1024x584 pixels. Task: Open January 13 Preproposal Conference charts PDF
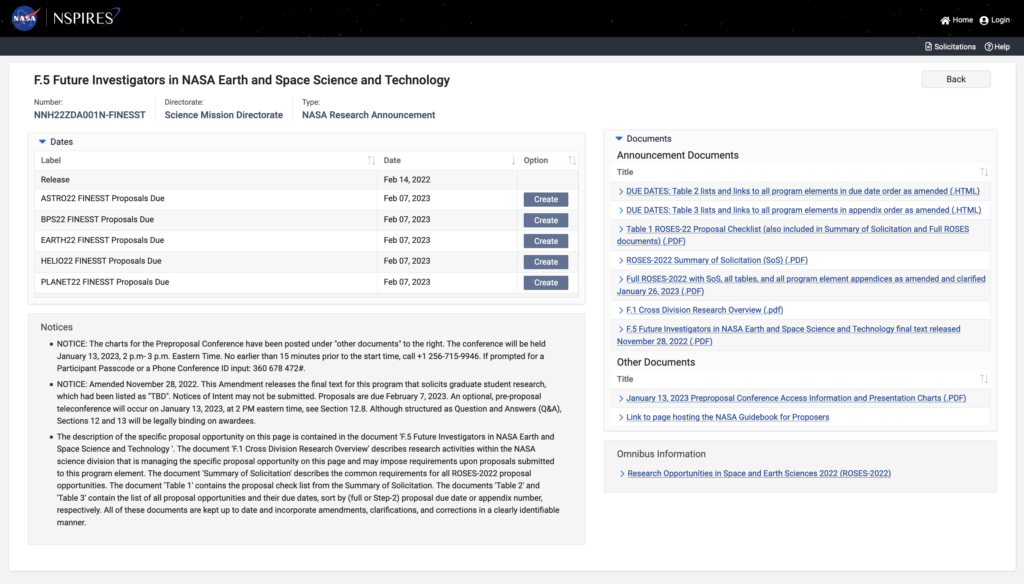[795, 398]
